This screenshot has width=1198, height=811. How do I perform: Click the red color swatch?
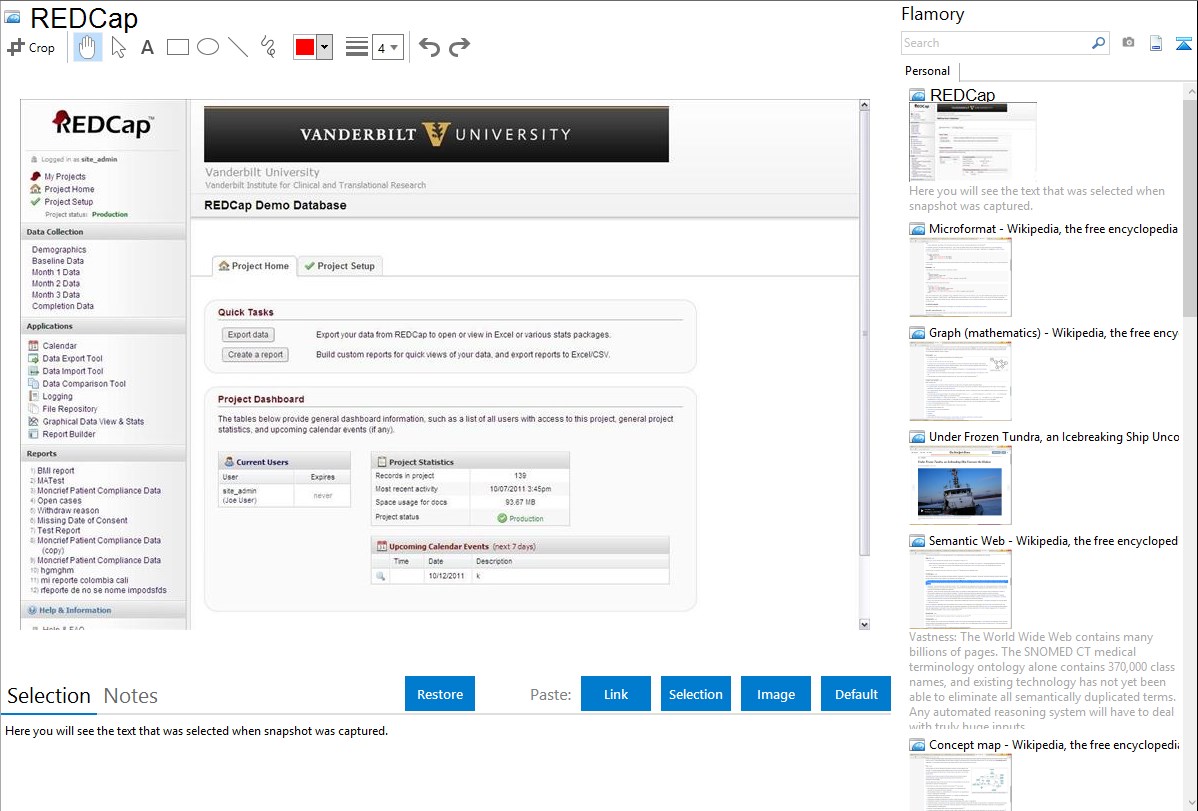305,47
